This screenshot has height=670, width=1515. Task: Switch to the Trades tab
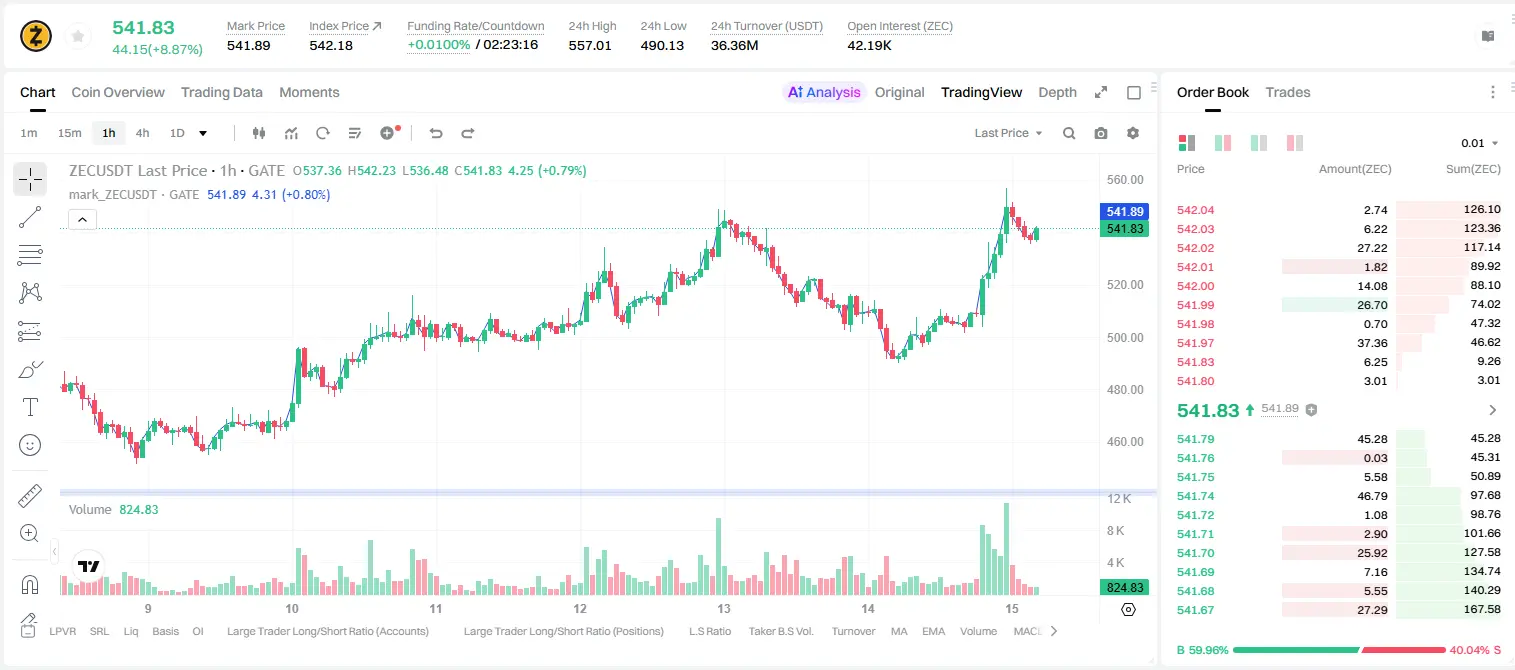coord(1287,92)
